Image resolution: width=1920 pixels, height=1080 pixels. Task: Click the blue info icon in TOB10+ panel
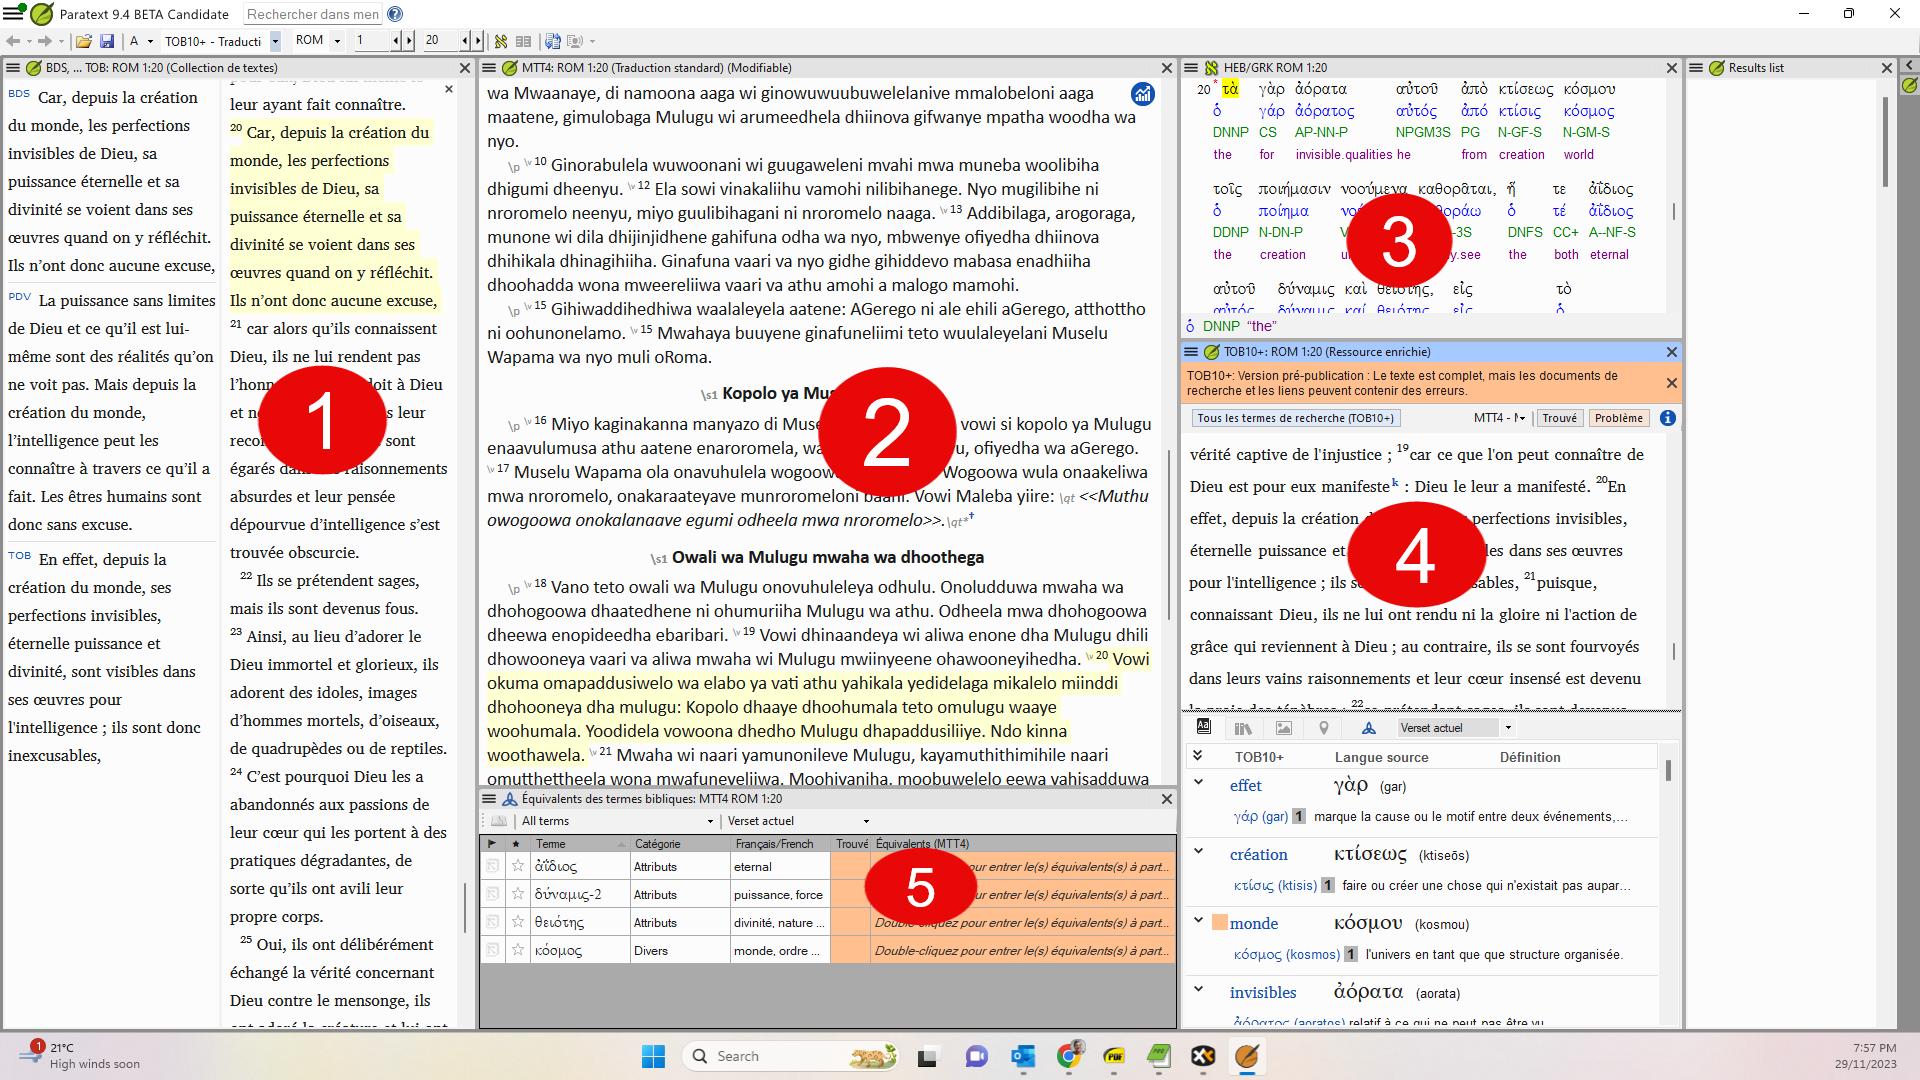1668,418
